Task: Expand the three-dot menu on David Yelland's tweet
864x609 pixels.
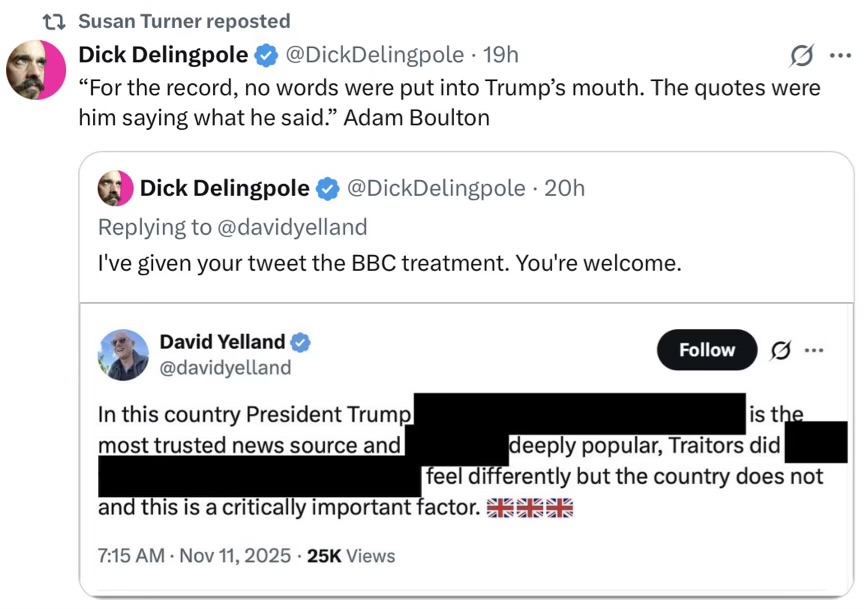Action: coord(814,350)
